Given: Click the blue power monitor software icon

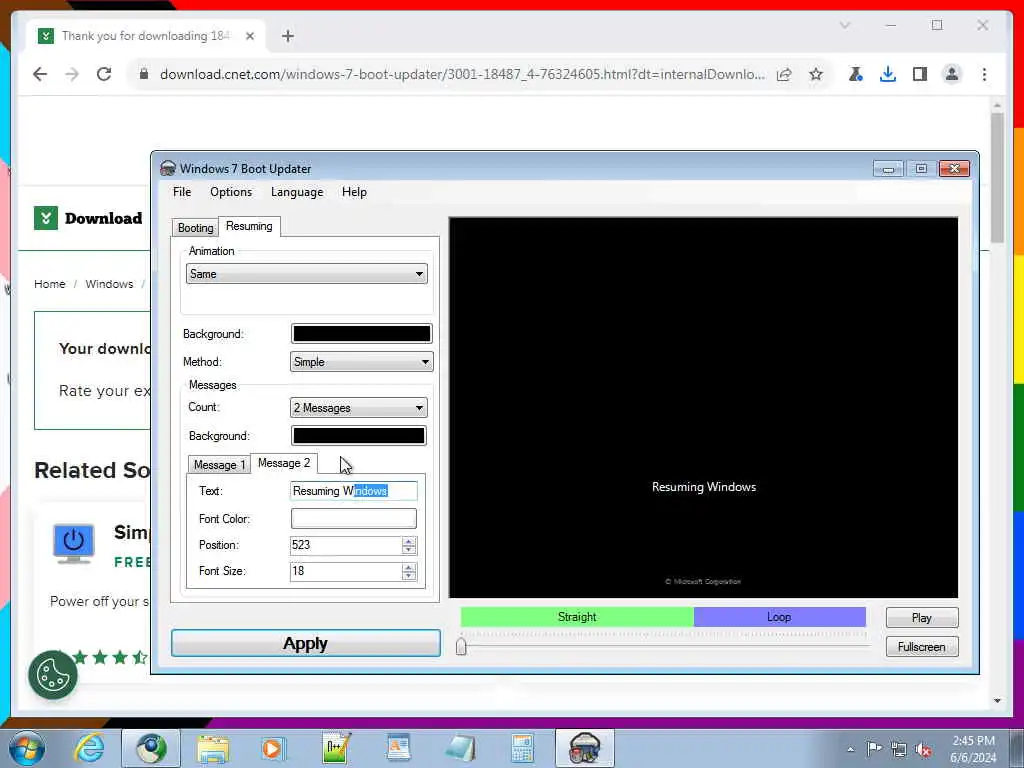Looking at the screenshot, I should coord(74,543).
